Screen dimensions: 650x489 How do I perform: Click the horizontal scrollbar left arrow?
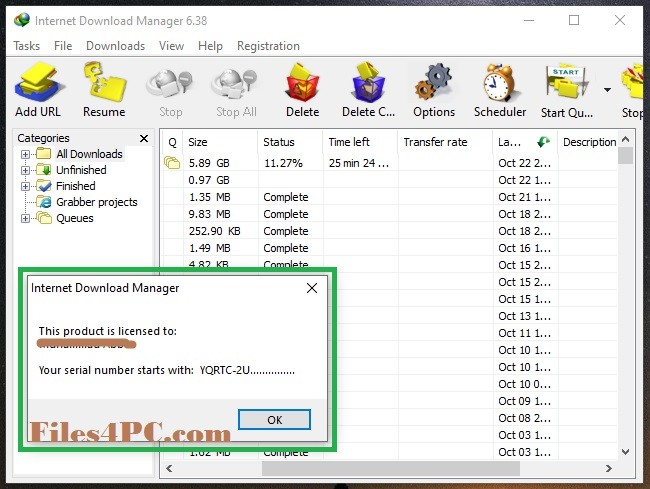tap(169, 468)
